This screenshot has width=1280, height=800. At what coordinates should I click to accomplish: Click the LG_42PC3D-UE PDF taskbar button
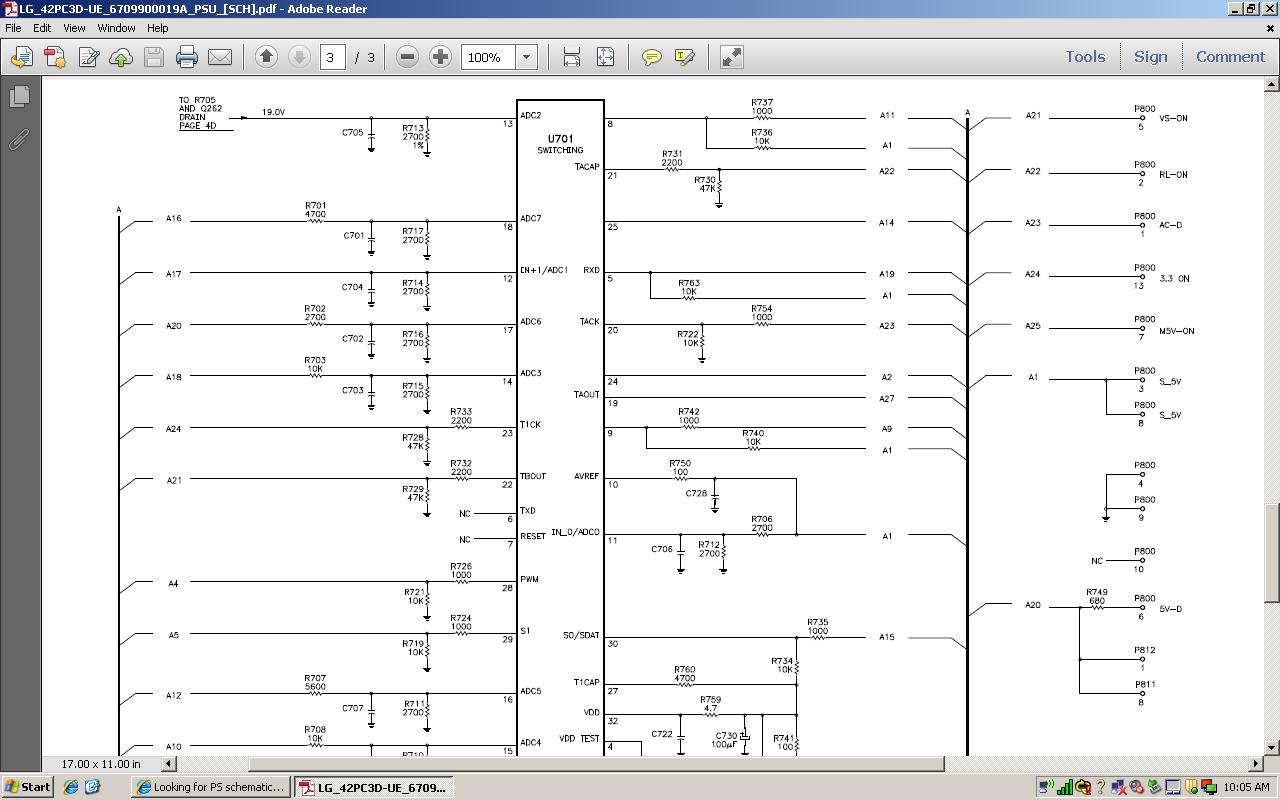(374, 787)
